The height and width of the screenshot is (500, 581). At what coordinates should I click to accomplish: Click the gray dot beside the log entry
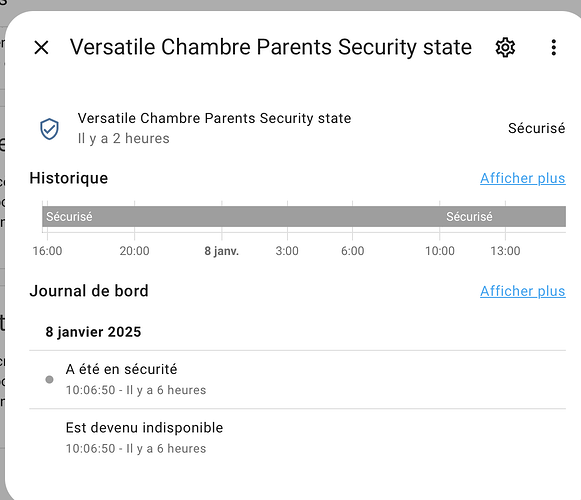click(49, 380)
